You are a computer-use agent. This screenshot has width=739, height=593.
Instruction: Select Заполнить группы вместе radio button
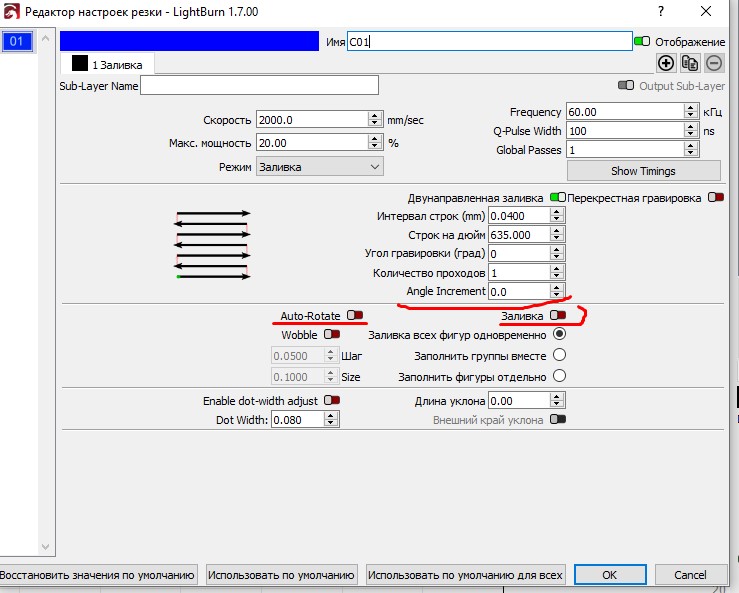(559, 355)
